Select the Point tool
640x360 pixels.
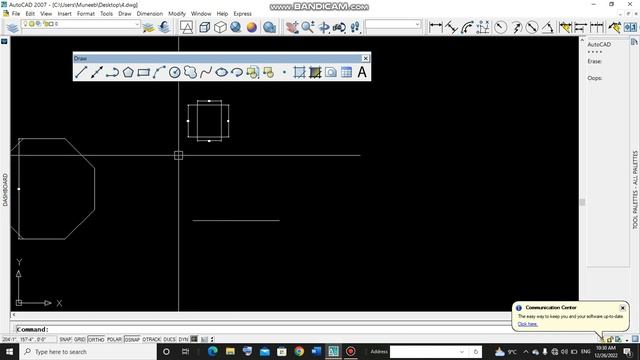[x=284, y=72]
